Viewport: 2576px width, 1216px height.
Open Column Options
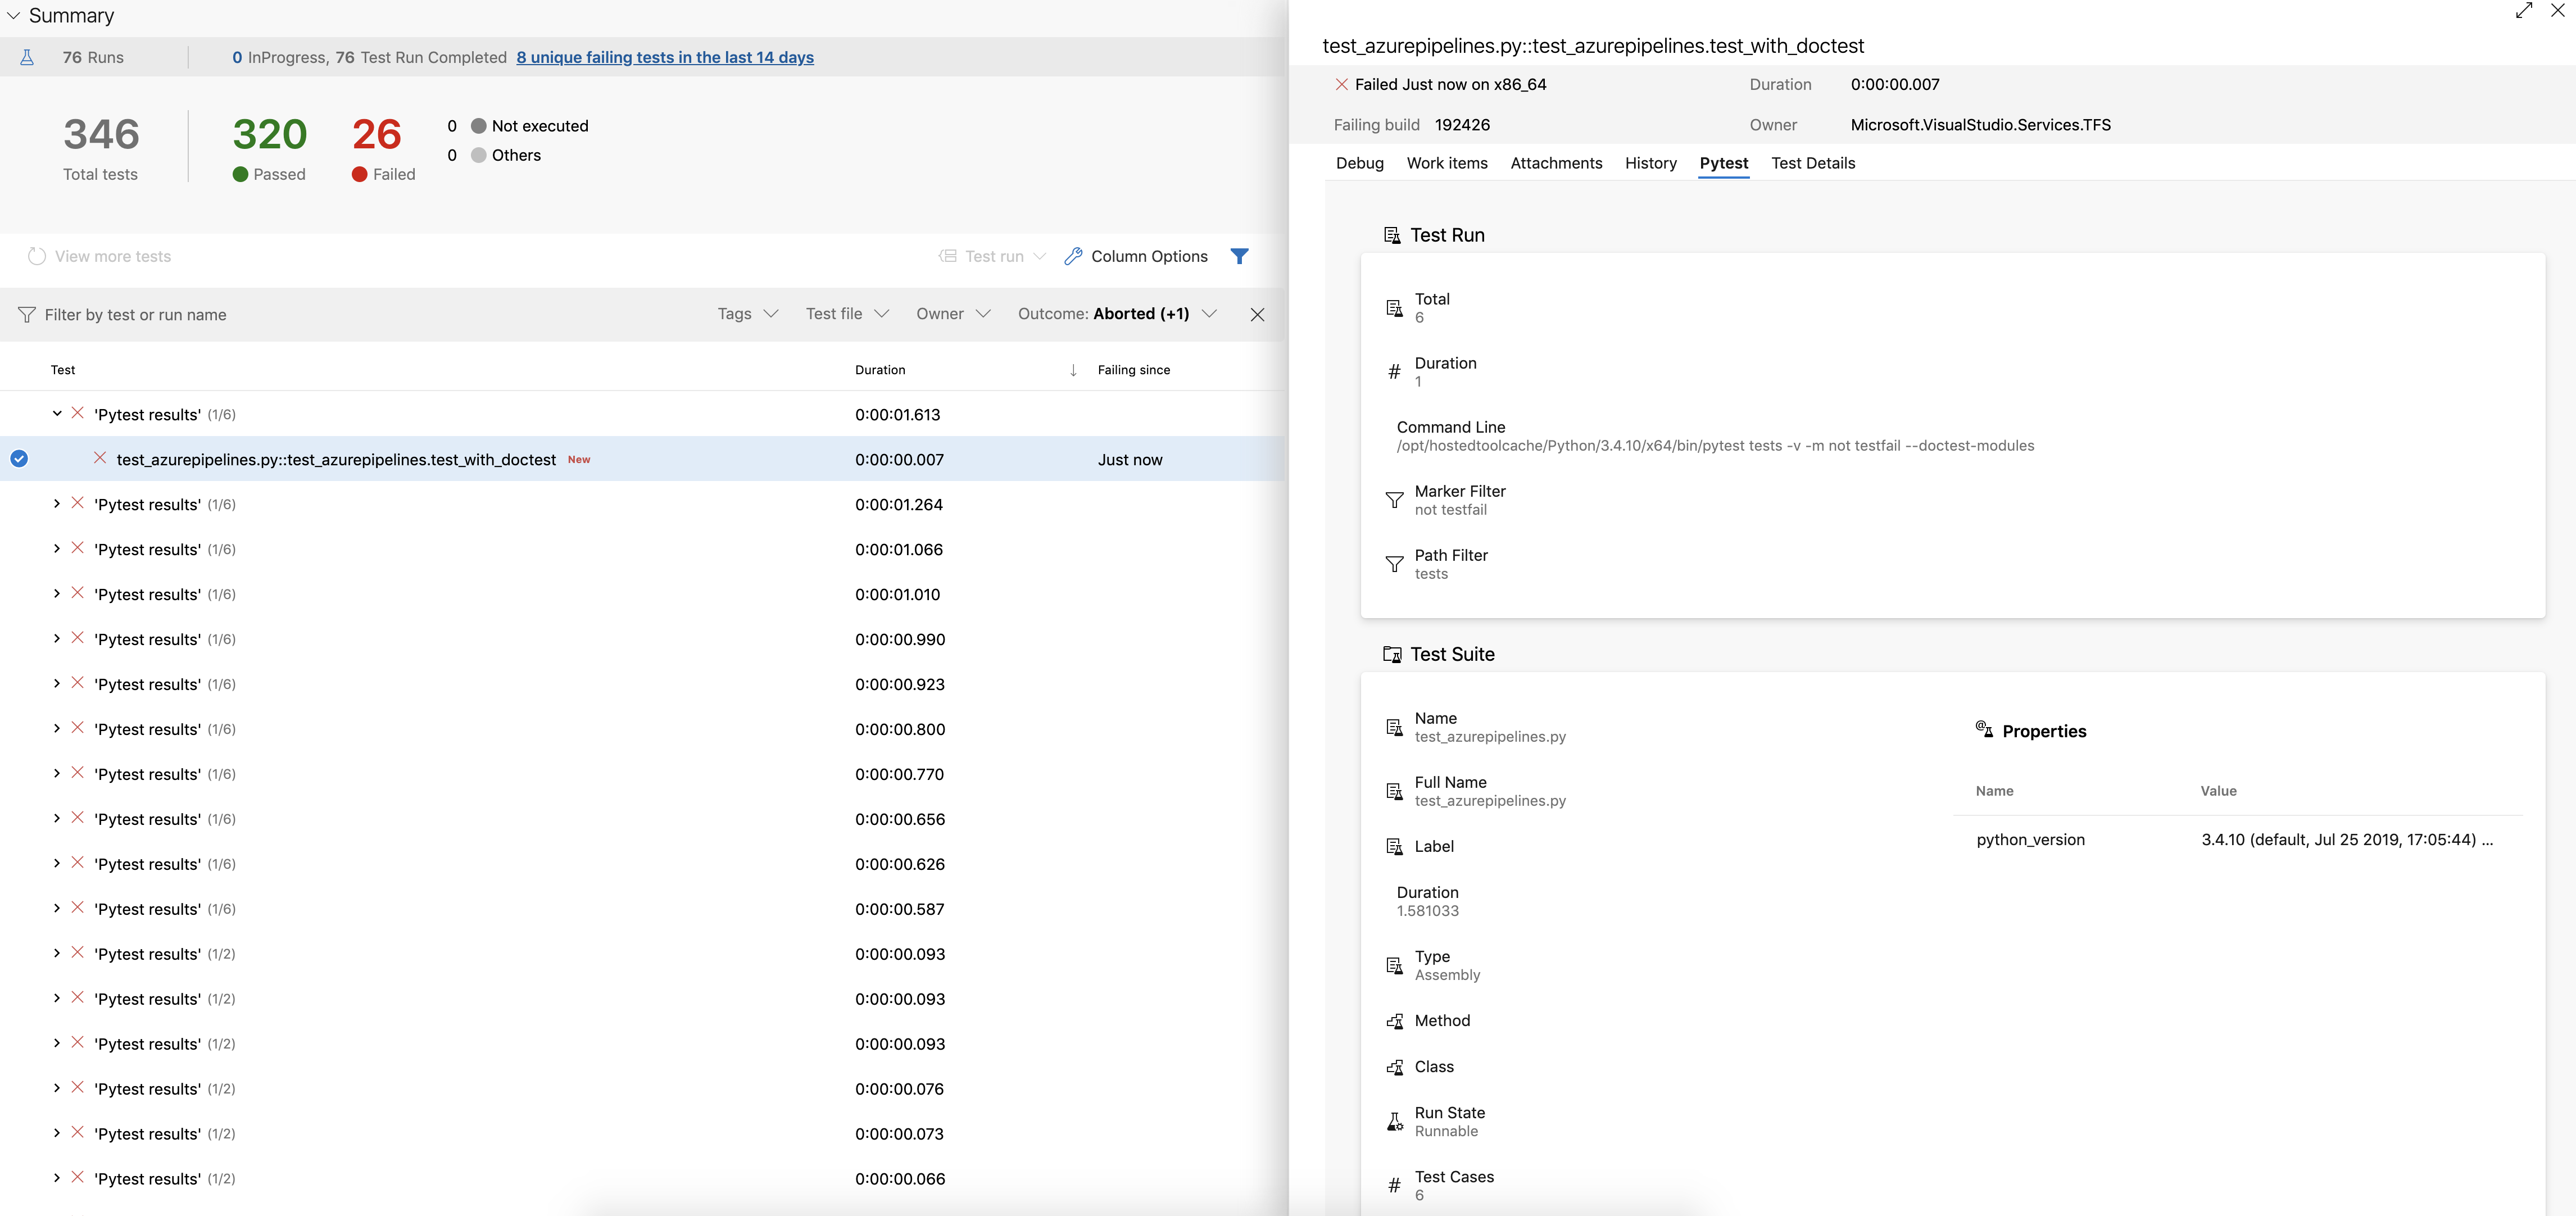click(x=1136, y=256)
